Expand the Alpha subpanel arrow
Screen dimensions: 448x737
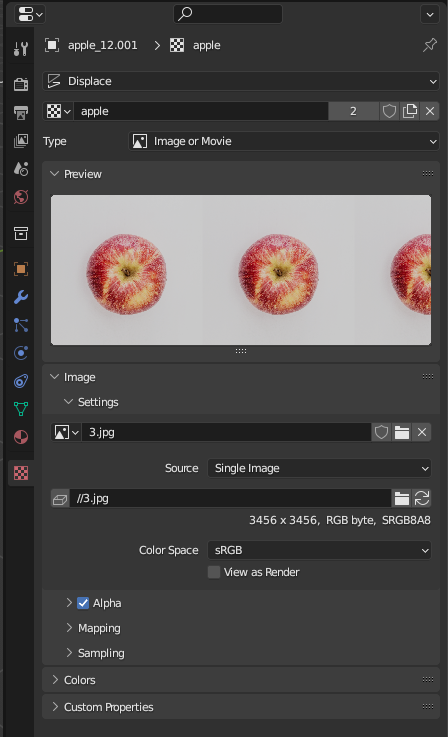[x=69, y=603]
